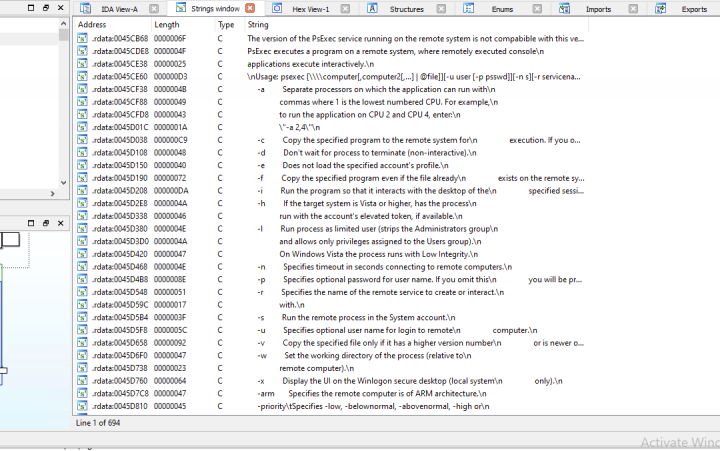
Task: Select the string icon at .rdata:0045D038
Action: pos(82,140)
